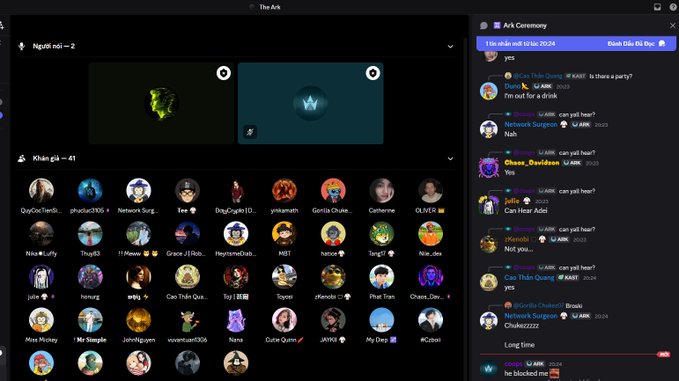Click Duno's avatar in the chat
The height and width of the screenshot is (381, 679).
[488, 91]
